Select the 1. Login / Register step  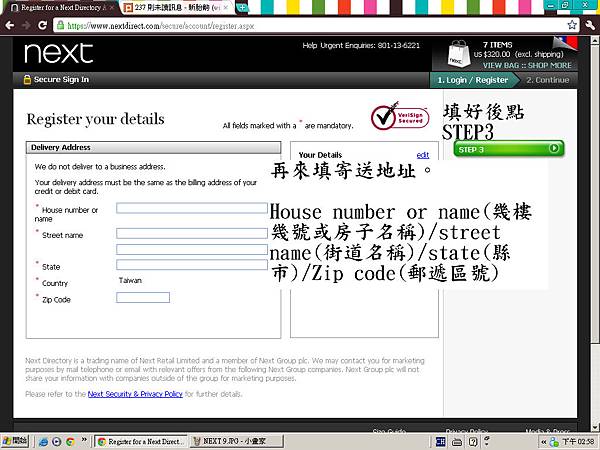coord(473,80)
